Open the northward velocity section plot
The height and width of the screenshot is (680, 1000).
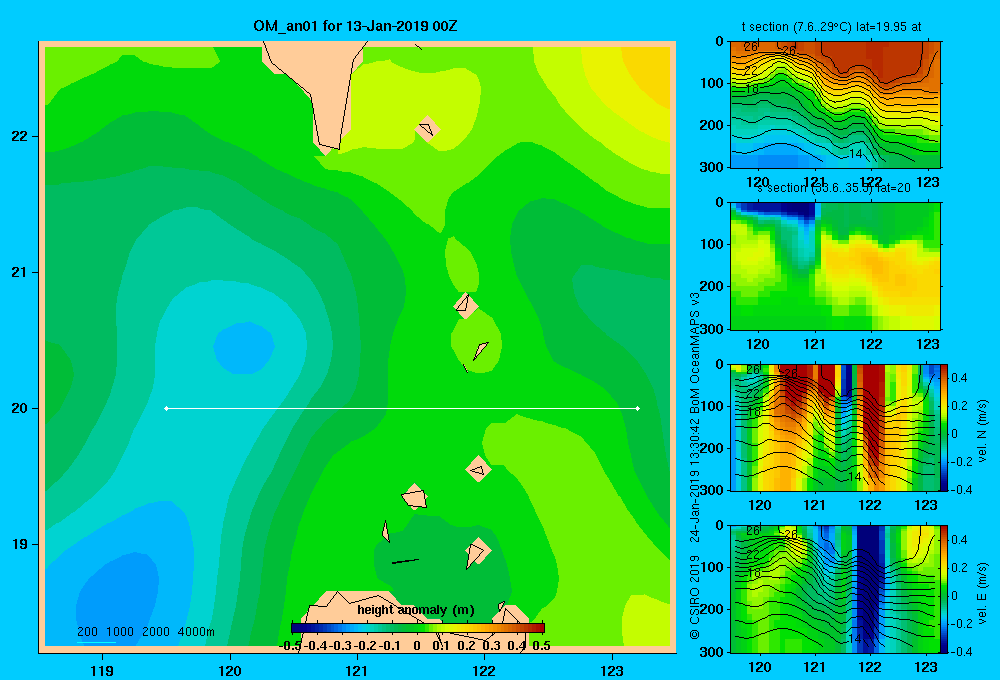[835, 427]
